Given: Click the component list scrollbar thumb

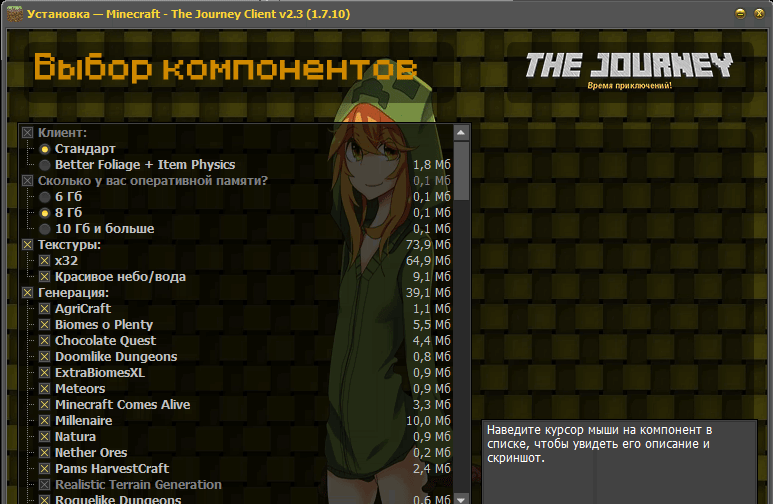Looking at the screenshot, I should 461,171.
